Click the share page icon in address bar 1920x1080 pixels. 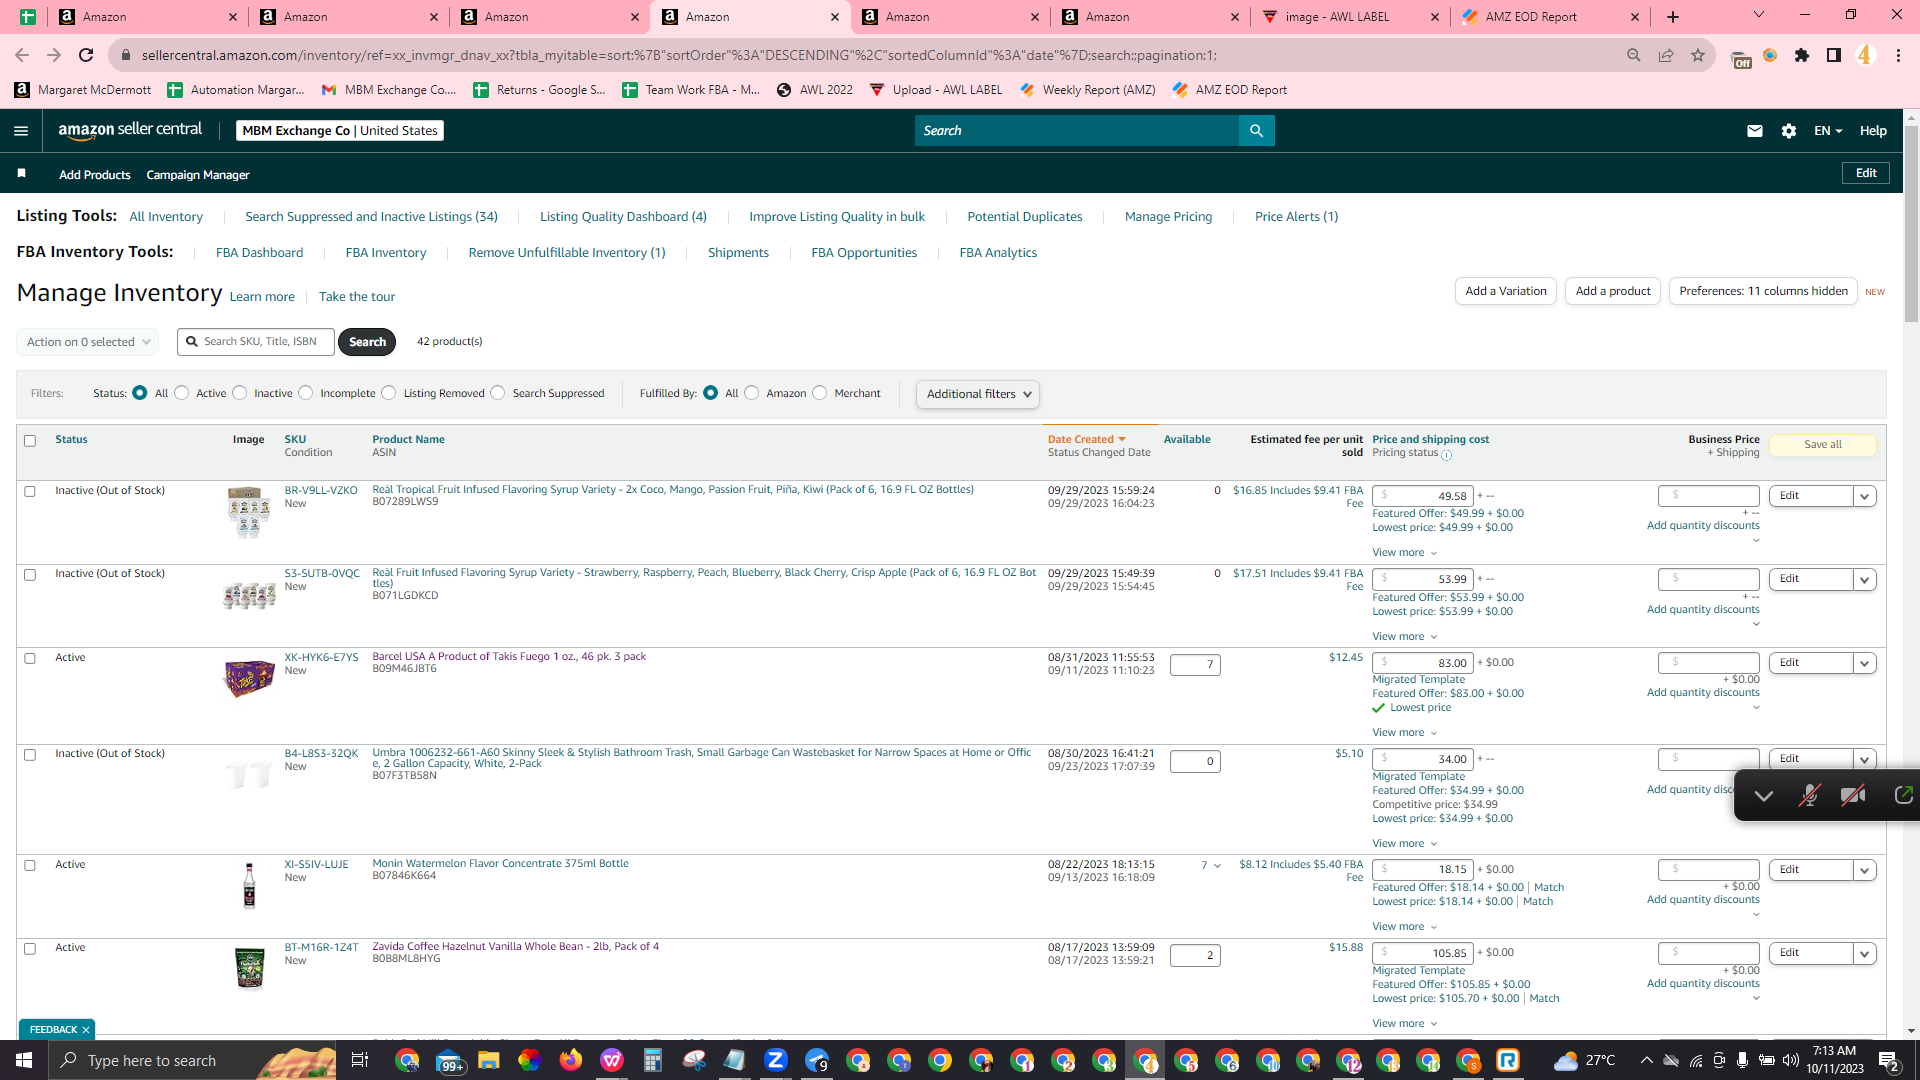[x=1666, y=55]
